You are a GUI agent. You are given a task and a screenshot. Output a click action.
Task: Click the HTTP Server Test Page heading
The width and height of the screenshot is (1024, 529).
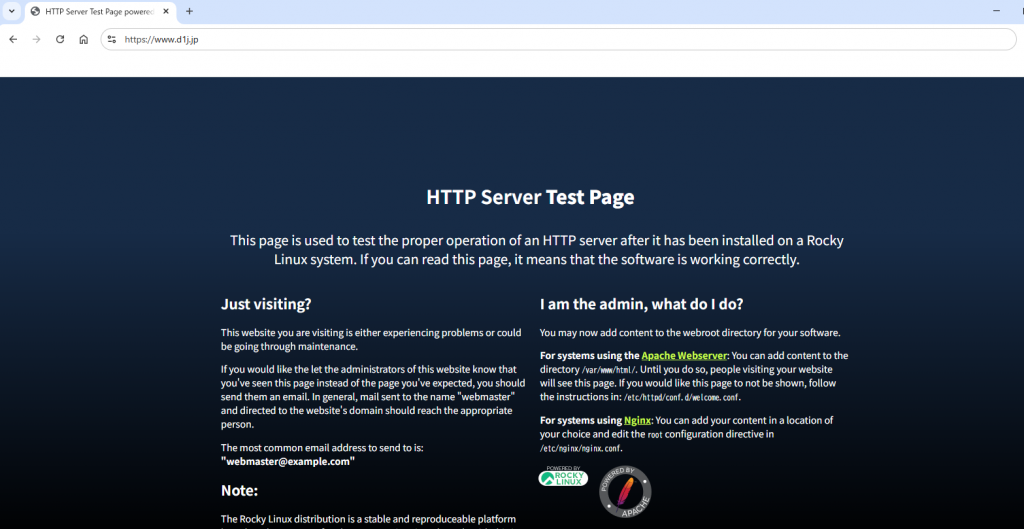[530, 197]
